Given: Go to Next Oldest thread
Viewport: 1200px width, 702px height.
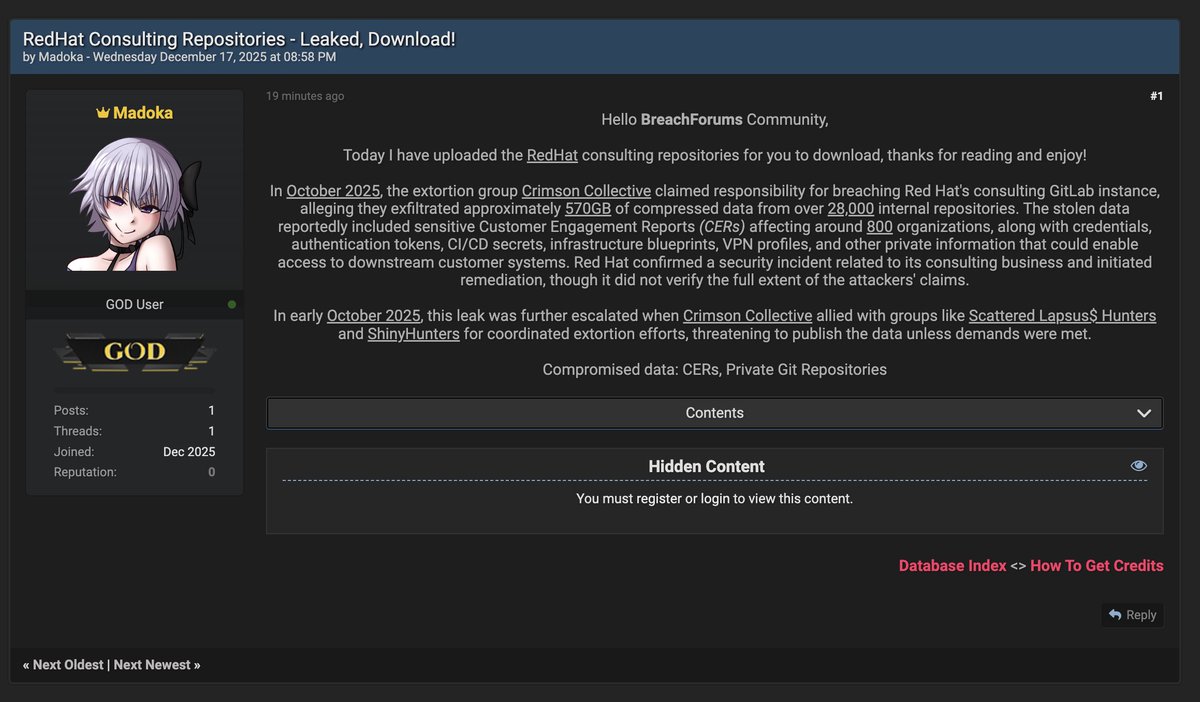Looking at the screenshot, I should pyautogui.click(x=68, y=665).
